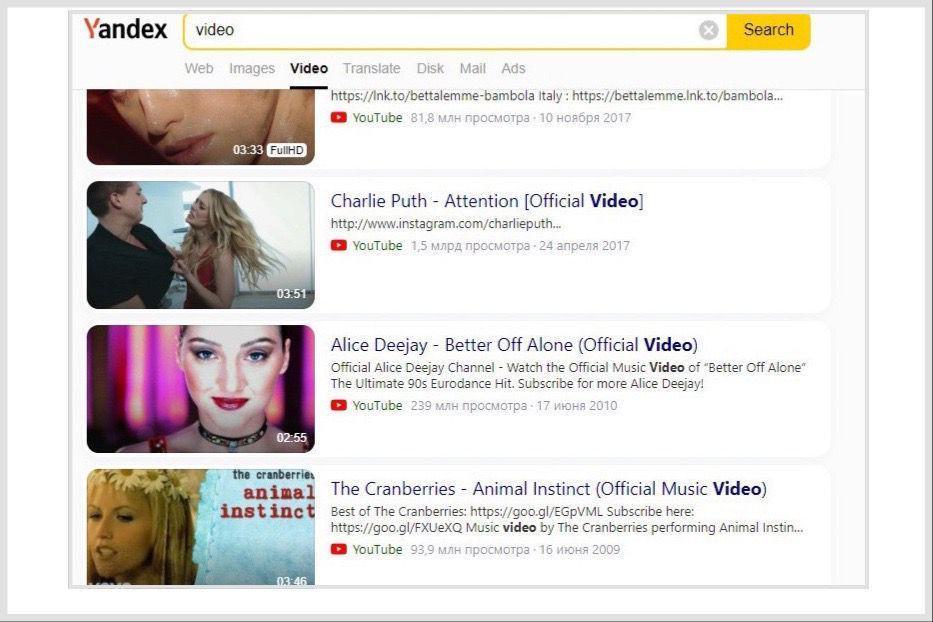Screen dimensions: 933x622
Task: Open the Mail tab
Action: (x=472, y=68)
